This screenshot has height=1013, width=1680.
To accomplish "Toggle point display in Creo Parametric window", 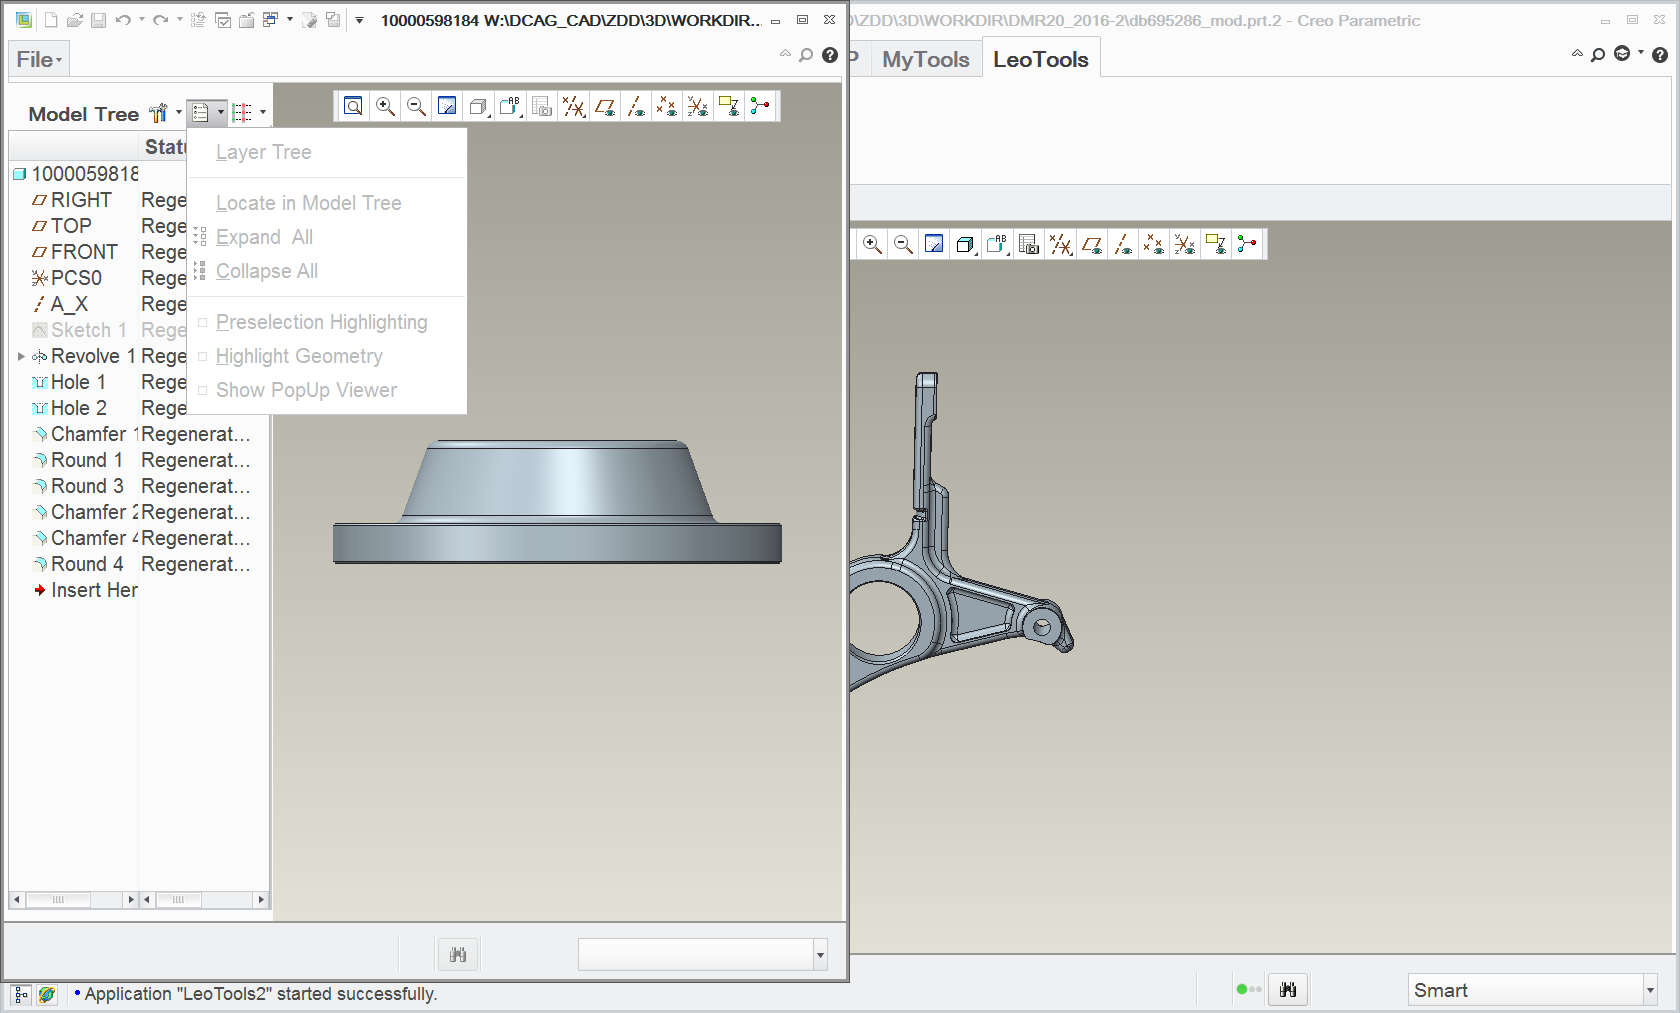I will click(x=1154, y=244).
